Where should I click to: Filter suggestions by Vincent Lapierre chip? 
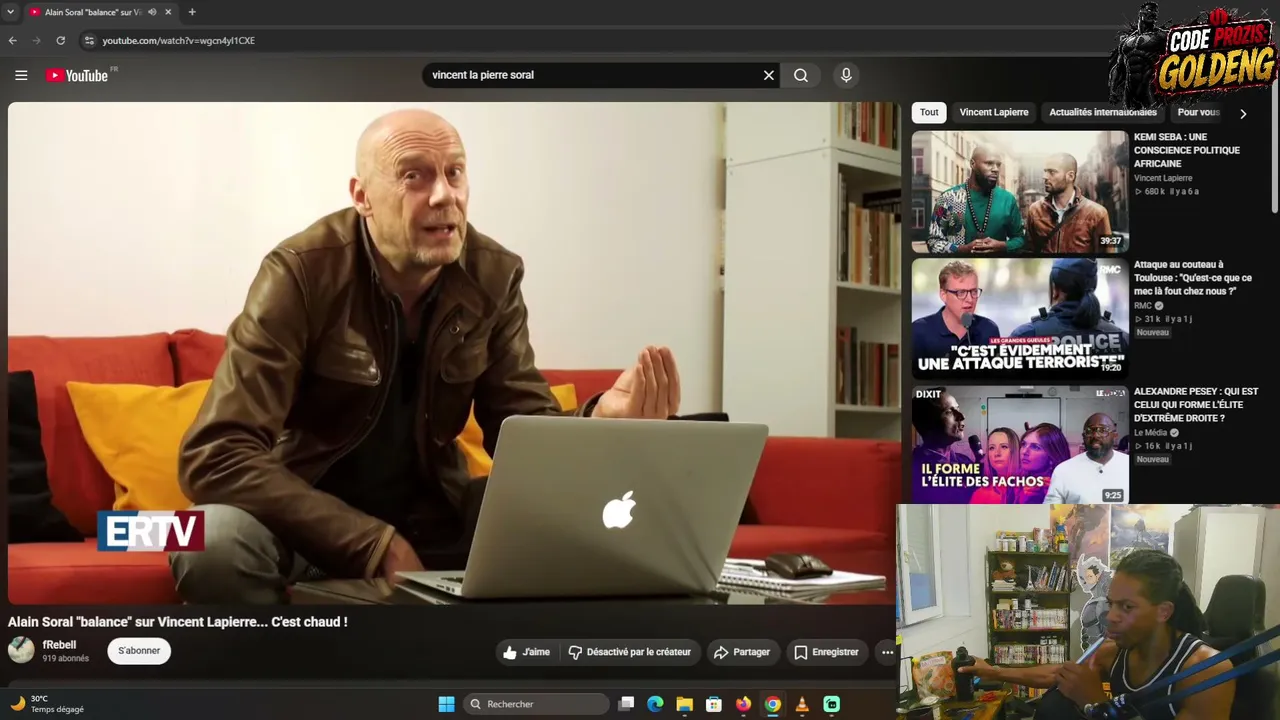click(994, 112)
